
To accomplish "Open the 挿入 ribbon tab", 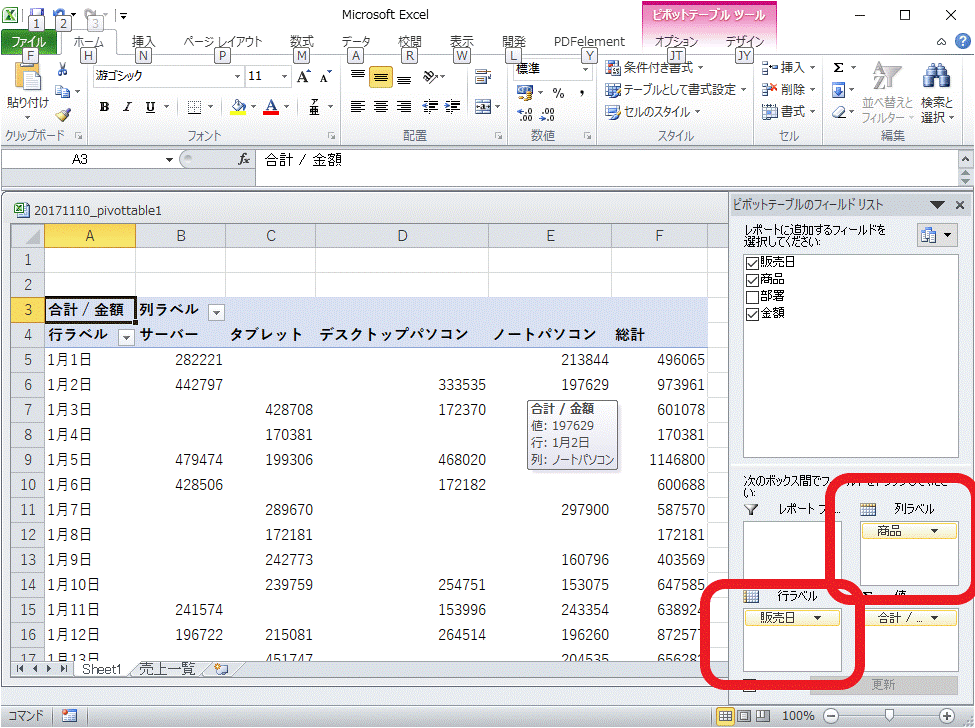I will [143, 42].
